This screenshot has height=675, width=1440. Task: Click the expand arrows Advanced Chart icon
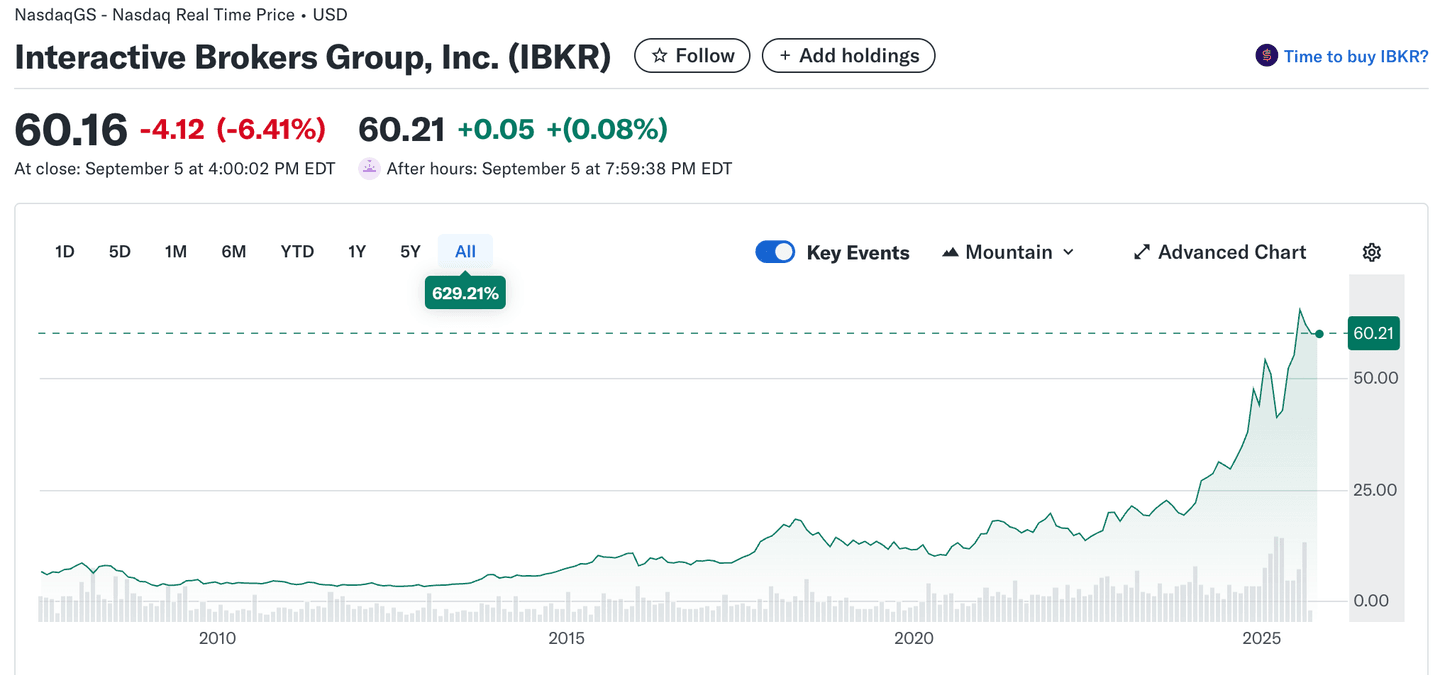coord(1141,252)
